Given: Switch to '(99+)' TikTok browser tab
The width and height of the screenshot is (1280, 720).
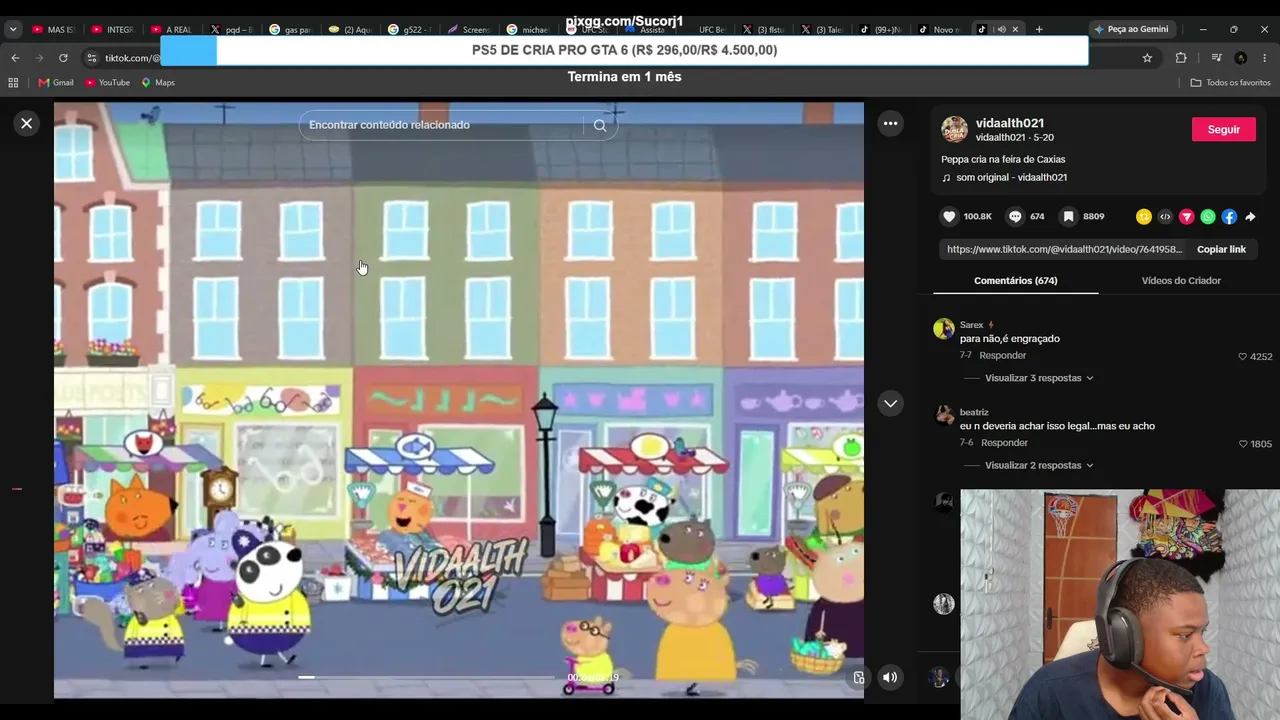Looking at the screenshot, I should coord(882,29).
